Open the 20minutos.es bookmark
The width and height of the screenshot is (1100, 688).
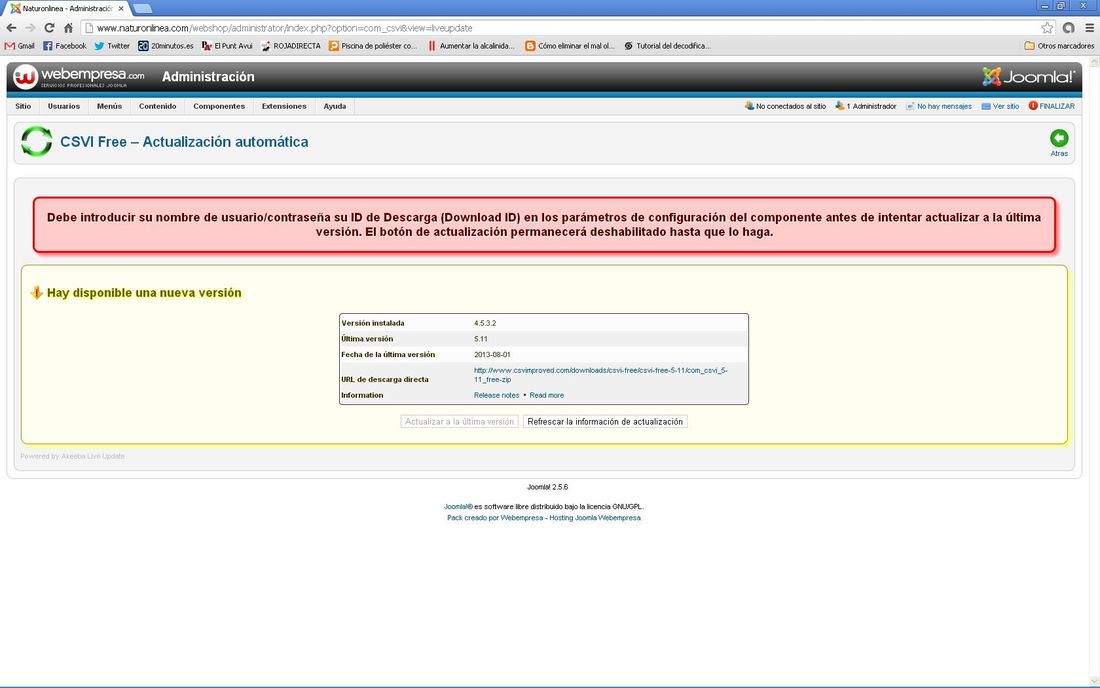(x=166, y=46)
